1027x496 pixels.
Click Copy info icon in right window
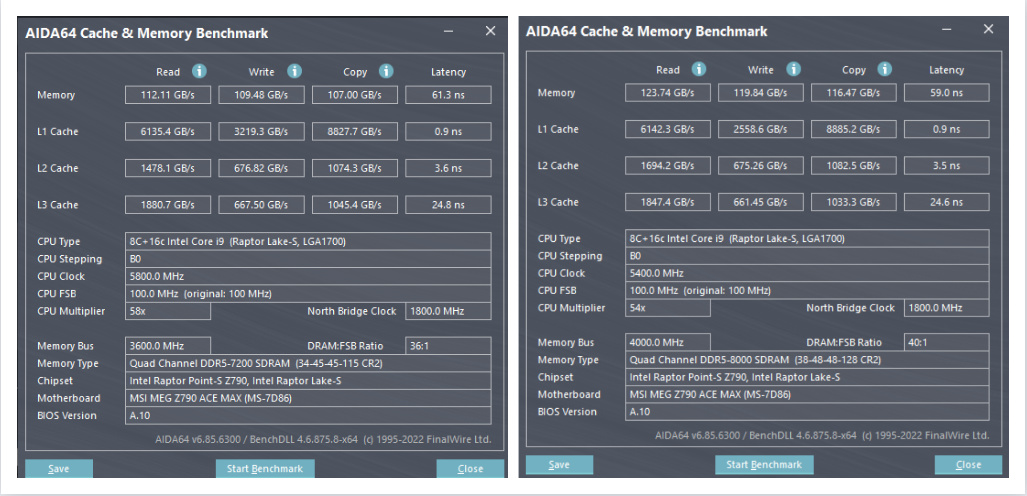point(885,69)
